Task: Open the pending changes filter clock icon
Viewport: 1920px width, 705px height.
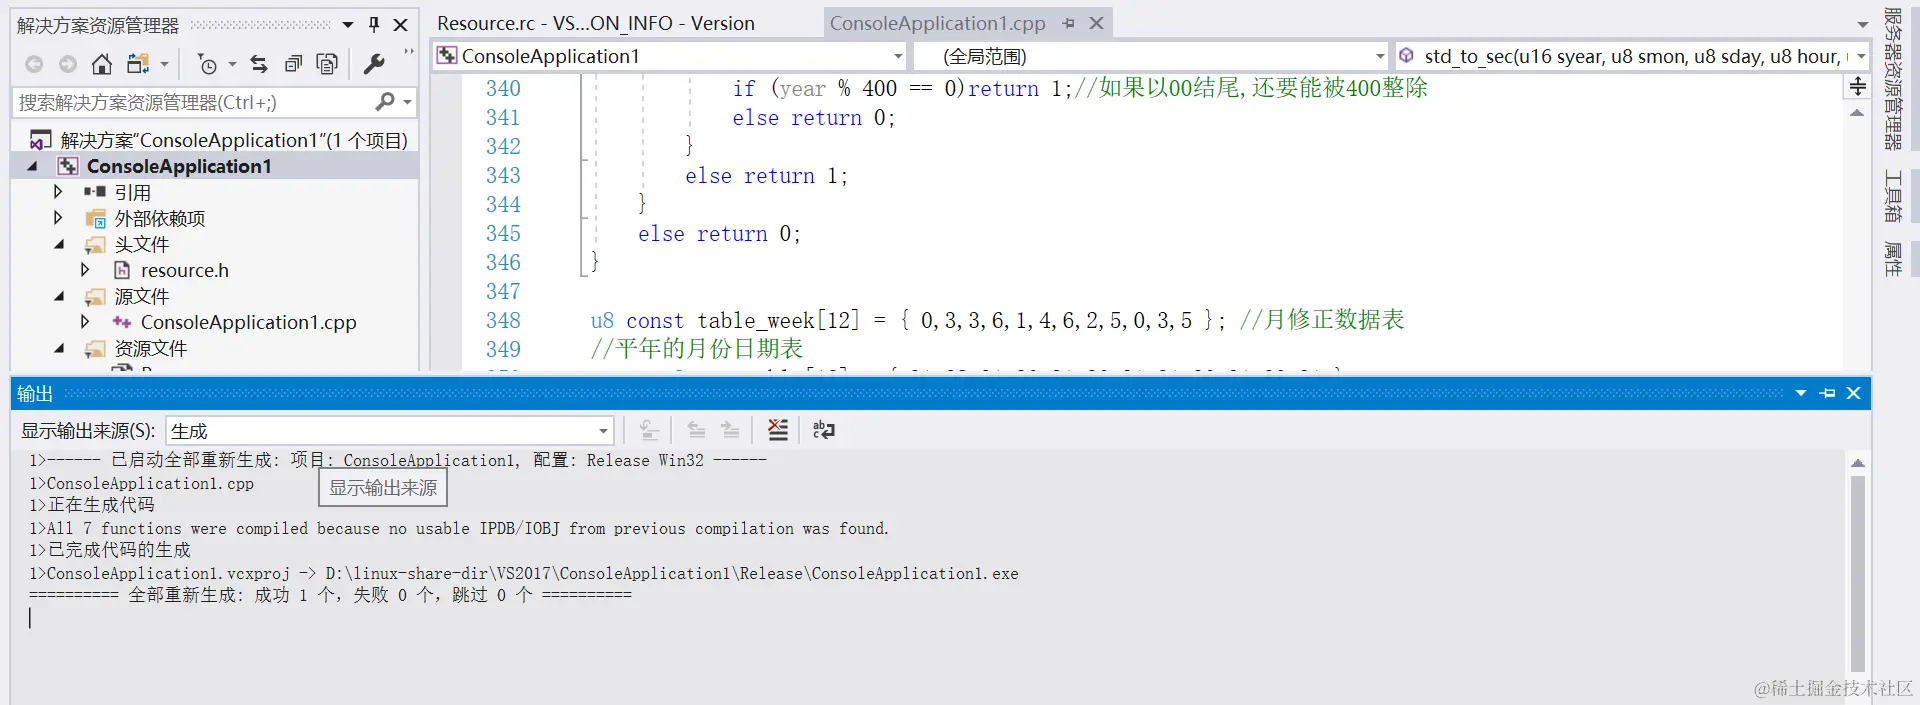Action: point(207,64)
